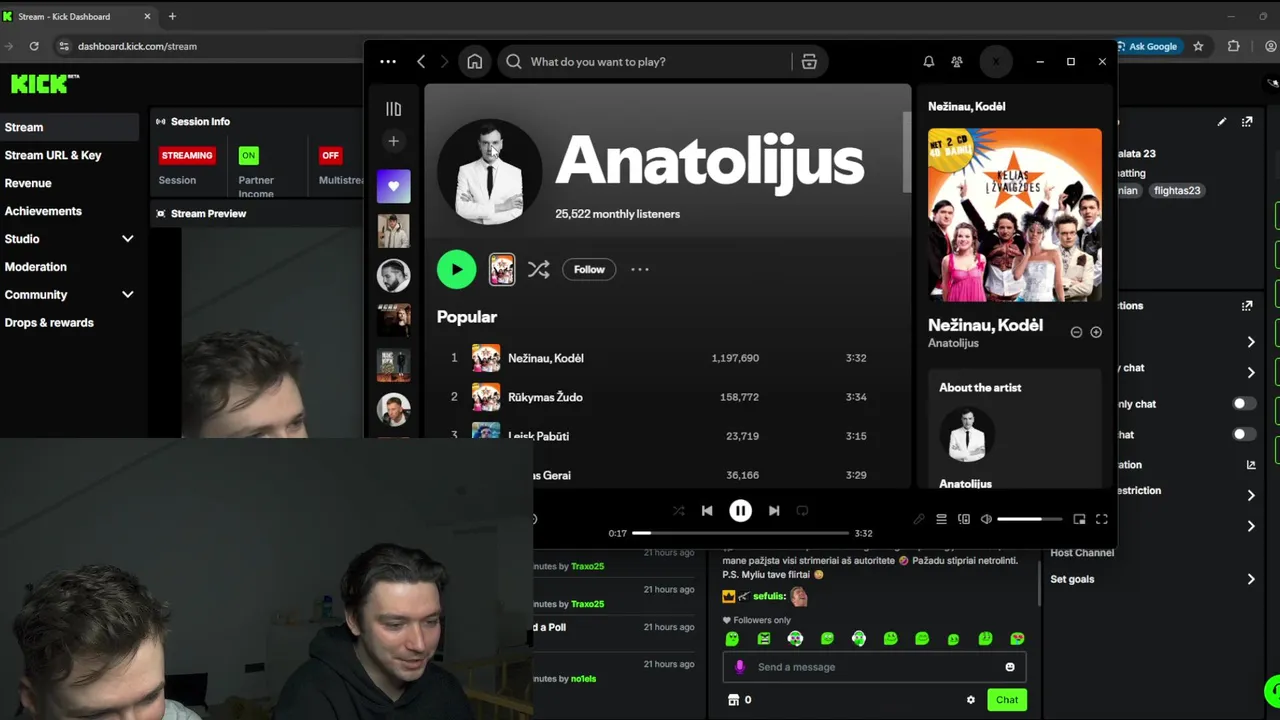1280x720 pixels.
Task: Mute Spotify with speaker icon
Action: click(x=986, y=519)
